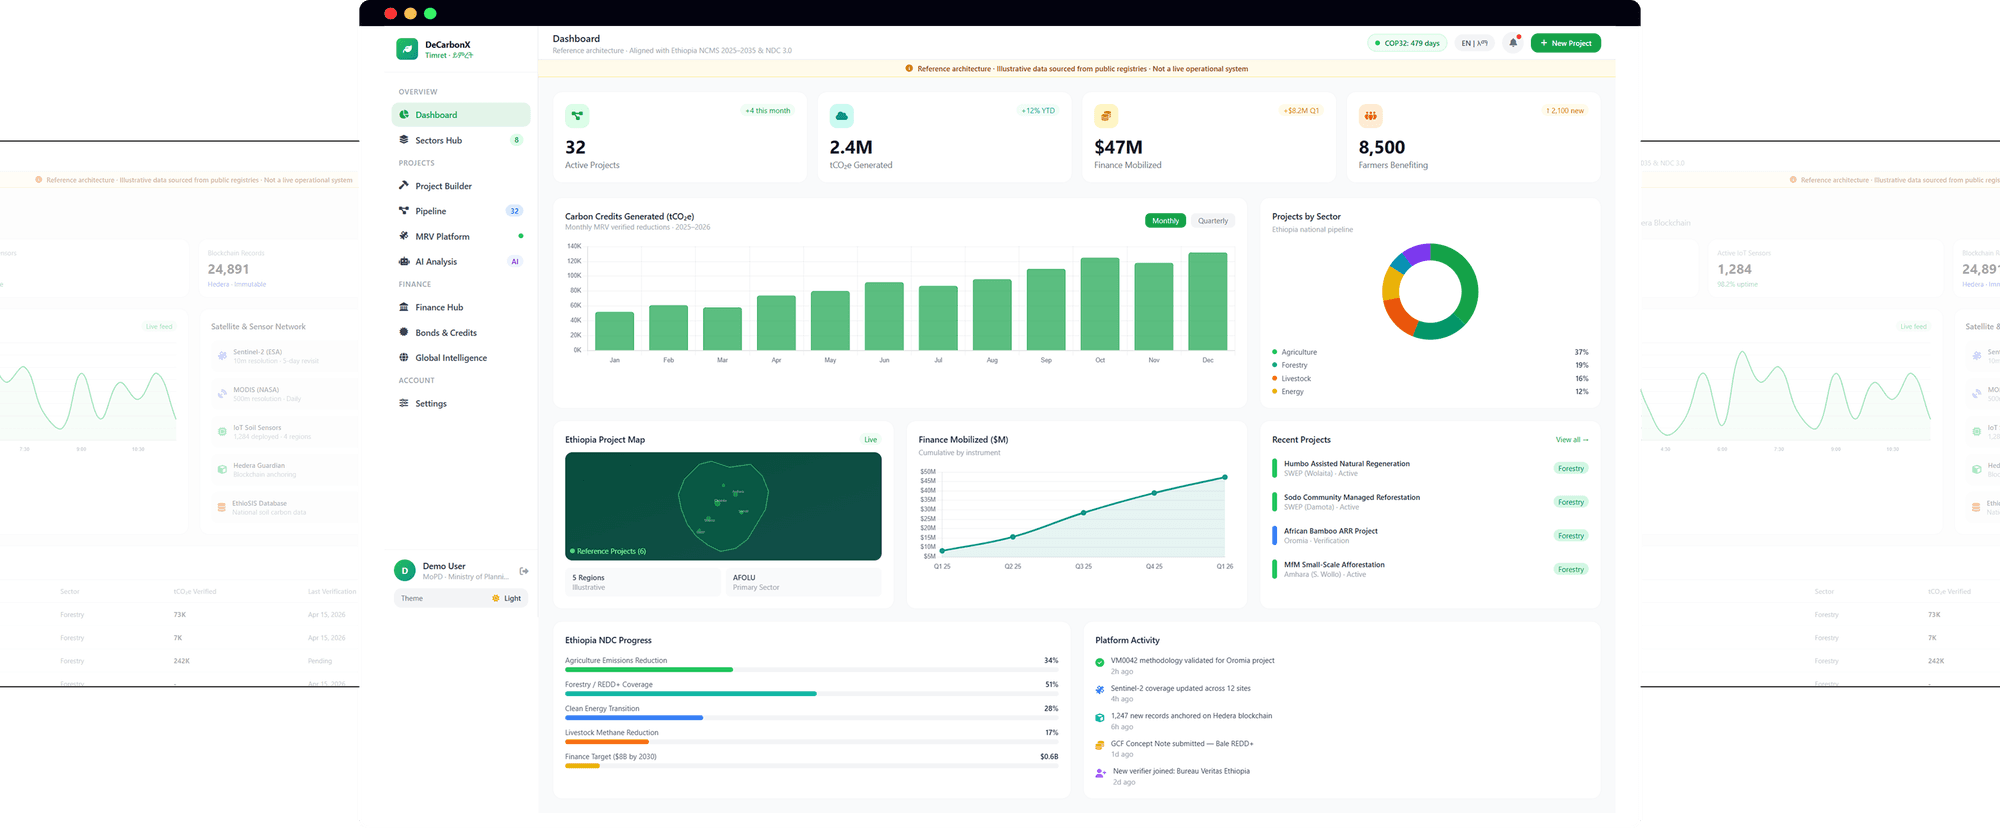This screenshot has height=828, width=2000.
Task: Click the Agriculture Emissions Reduction progress bar
Action: 811,670
